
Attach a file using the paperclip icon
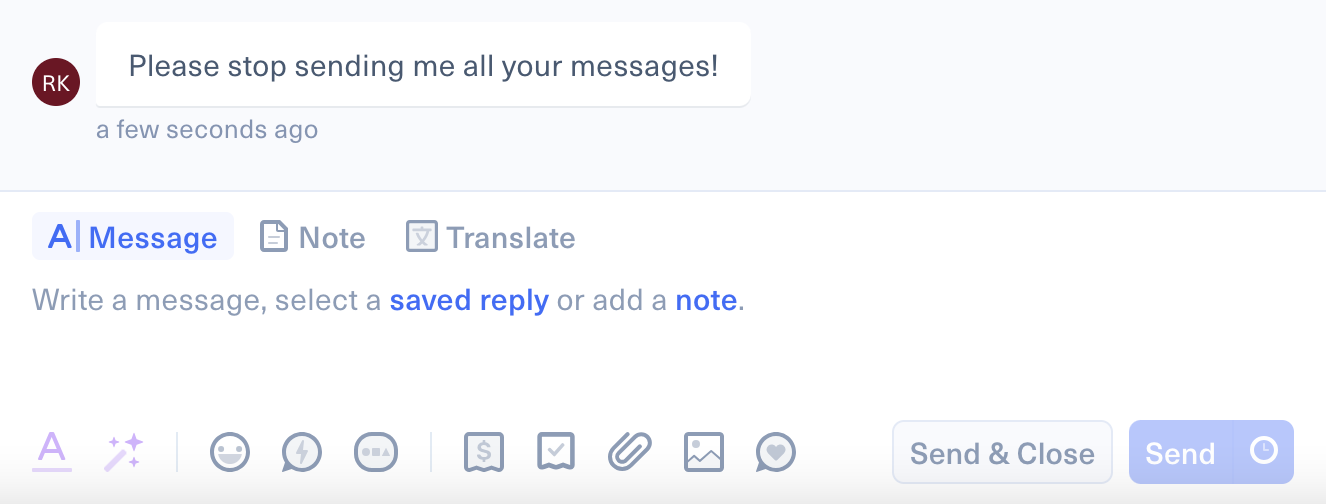[630, 452]
